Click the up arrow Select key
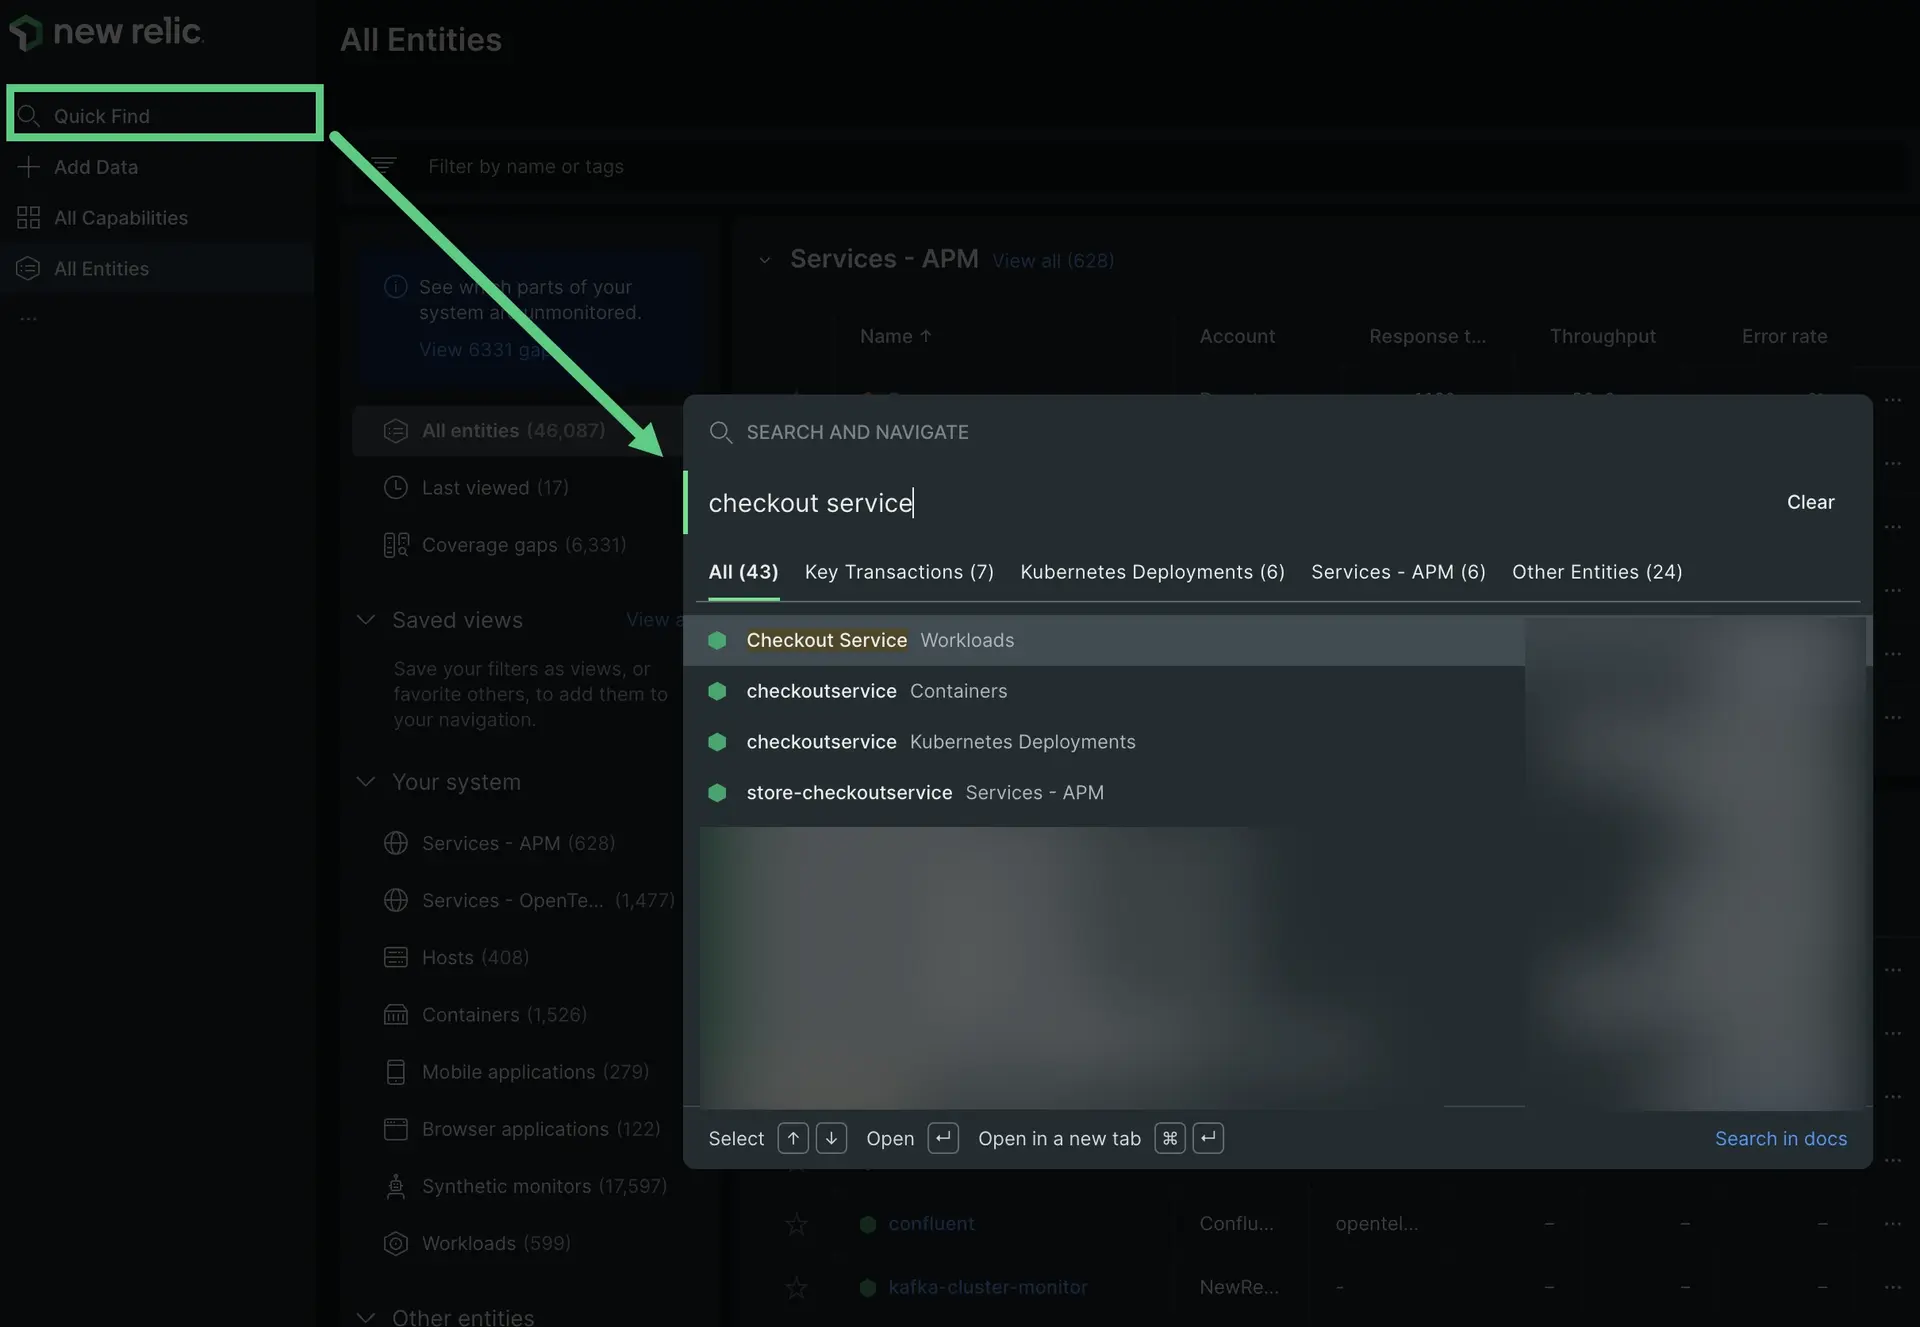1920x1327 pixels. click(x=793, y=1138)
